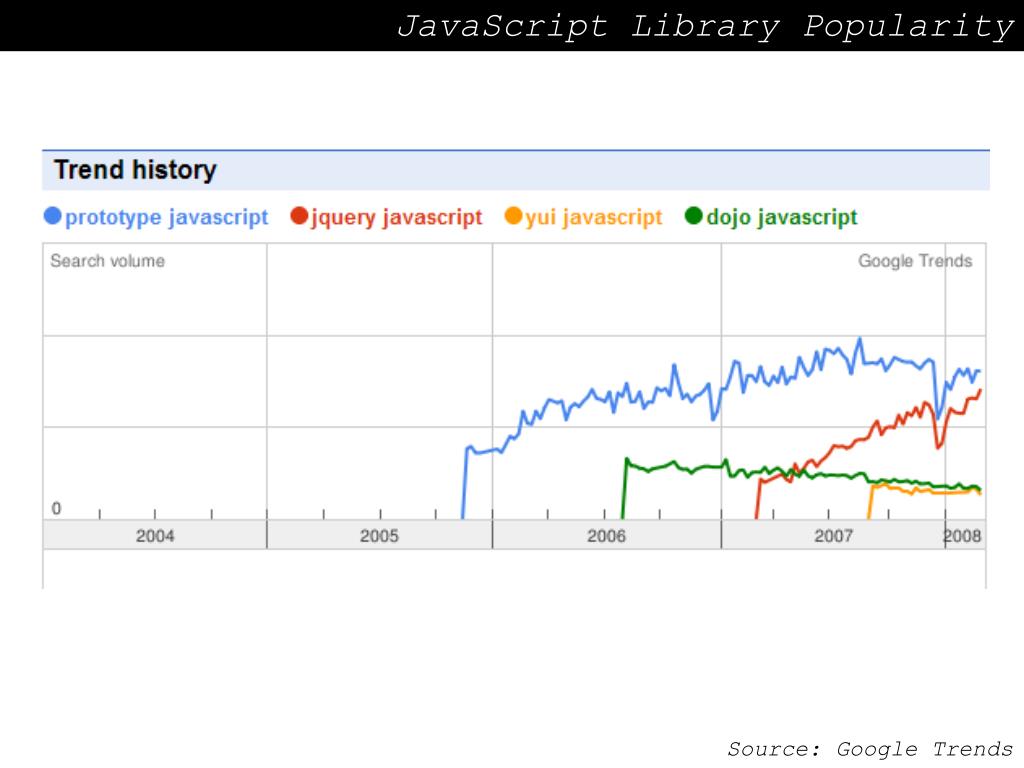
Task: Click the Search volume axis label
Action: [x=108, y=261]
